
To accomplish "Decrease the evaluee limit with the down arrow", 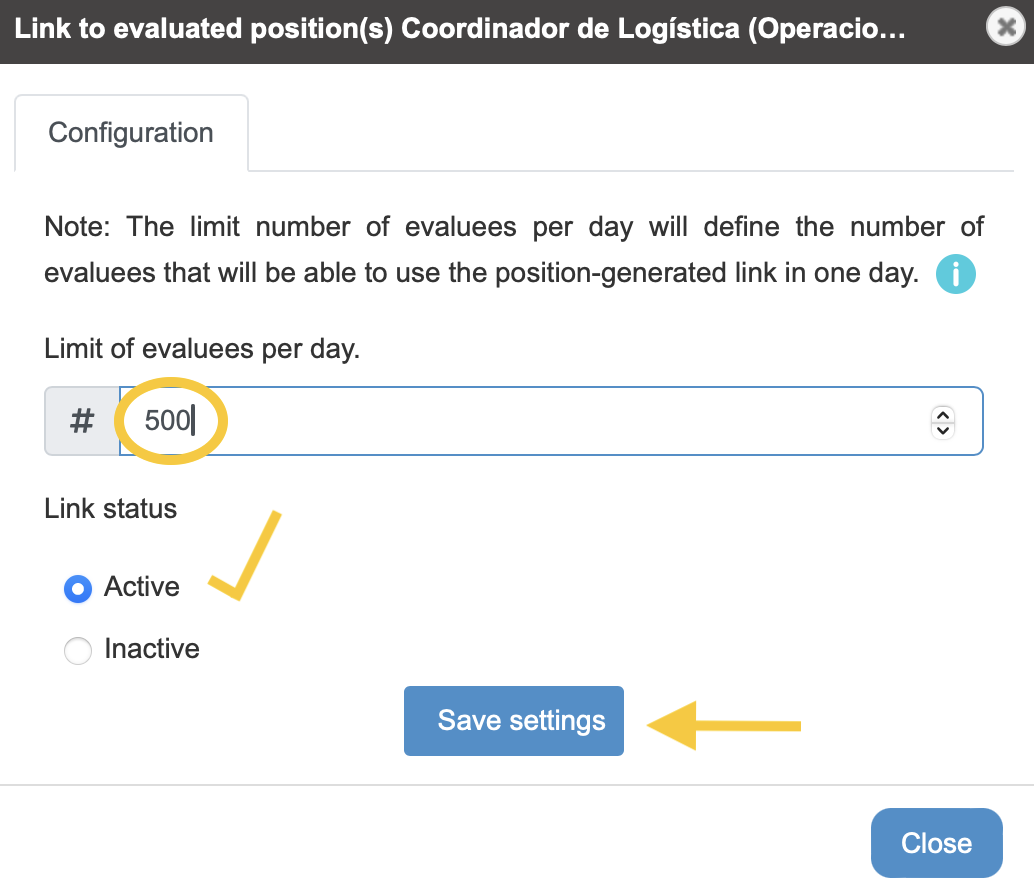I will click(x=943, y=430).
